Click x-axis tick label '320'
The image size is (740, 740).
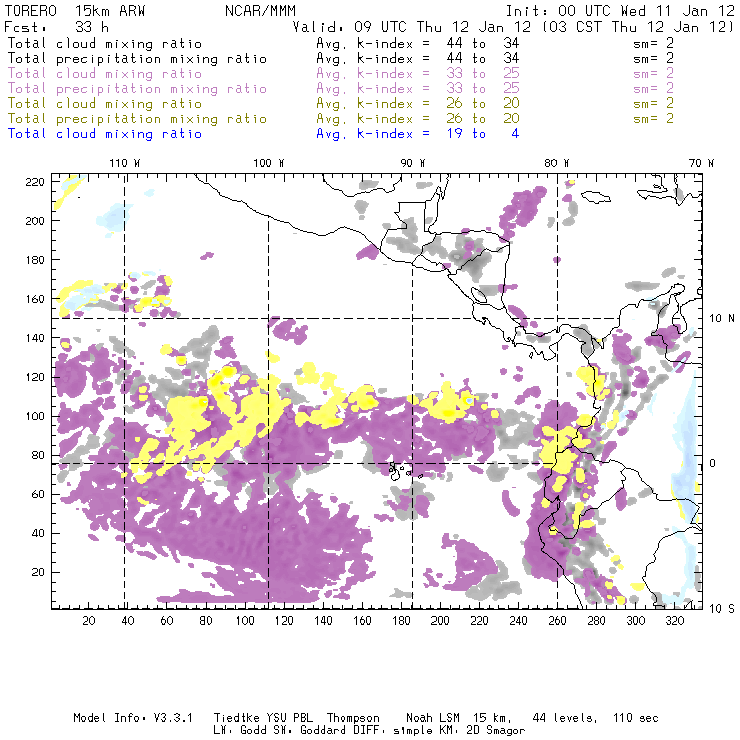click(x=675, y=621)
